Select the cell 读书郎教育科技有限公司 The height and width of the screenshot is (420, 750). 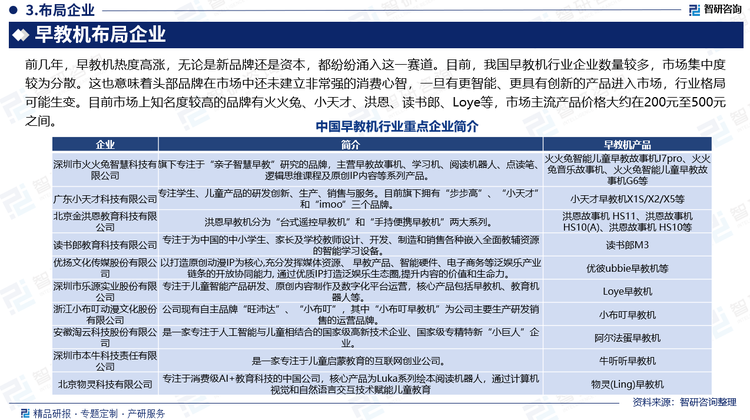pos(105,245)
